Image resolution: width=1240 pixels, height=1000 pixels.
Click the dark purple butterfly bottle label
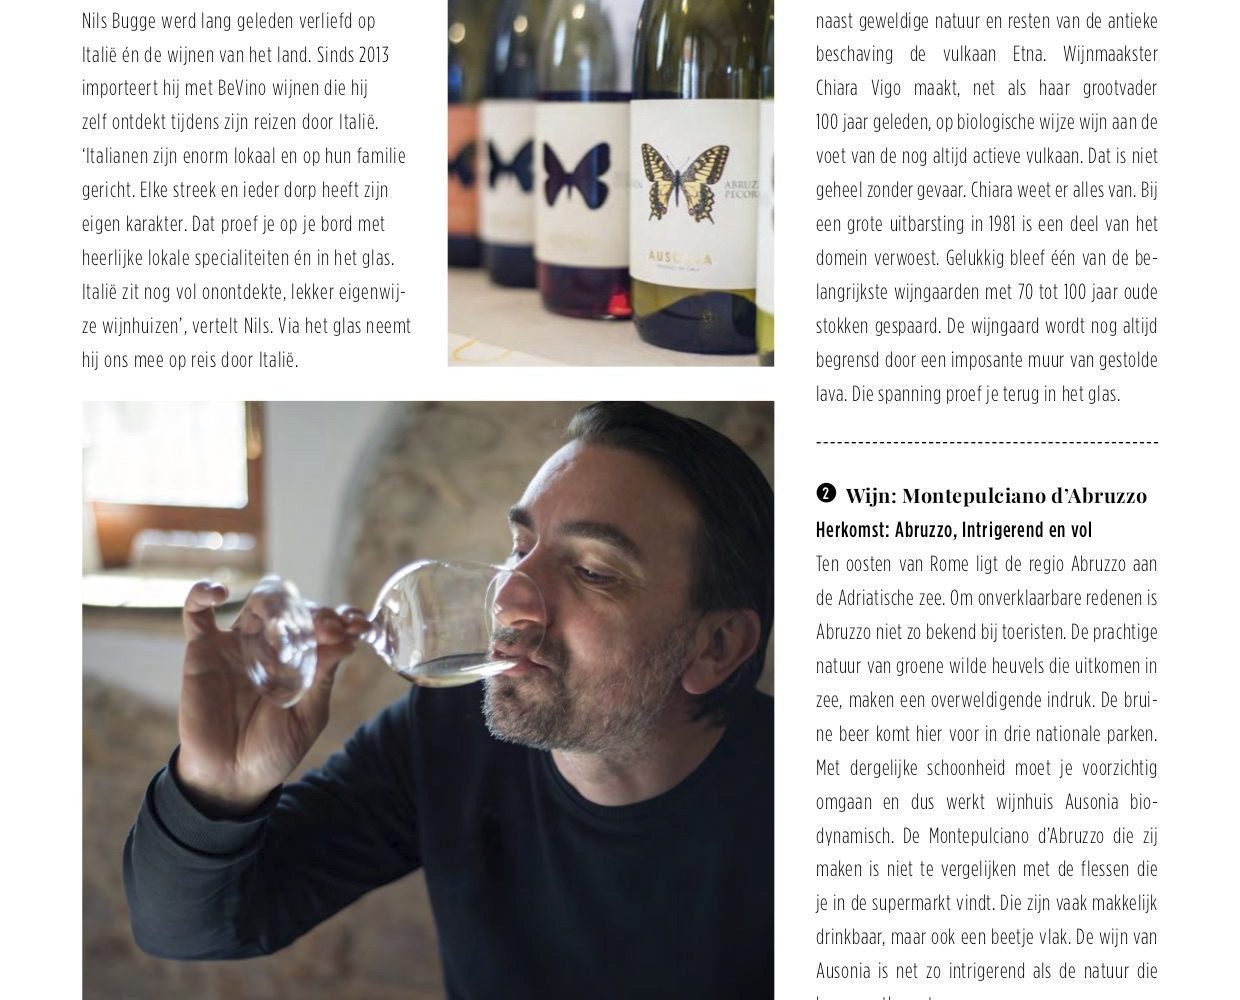click(576, 175)
